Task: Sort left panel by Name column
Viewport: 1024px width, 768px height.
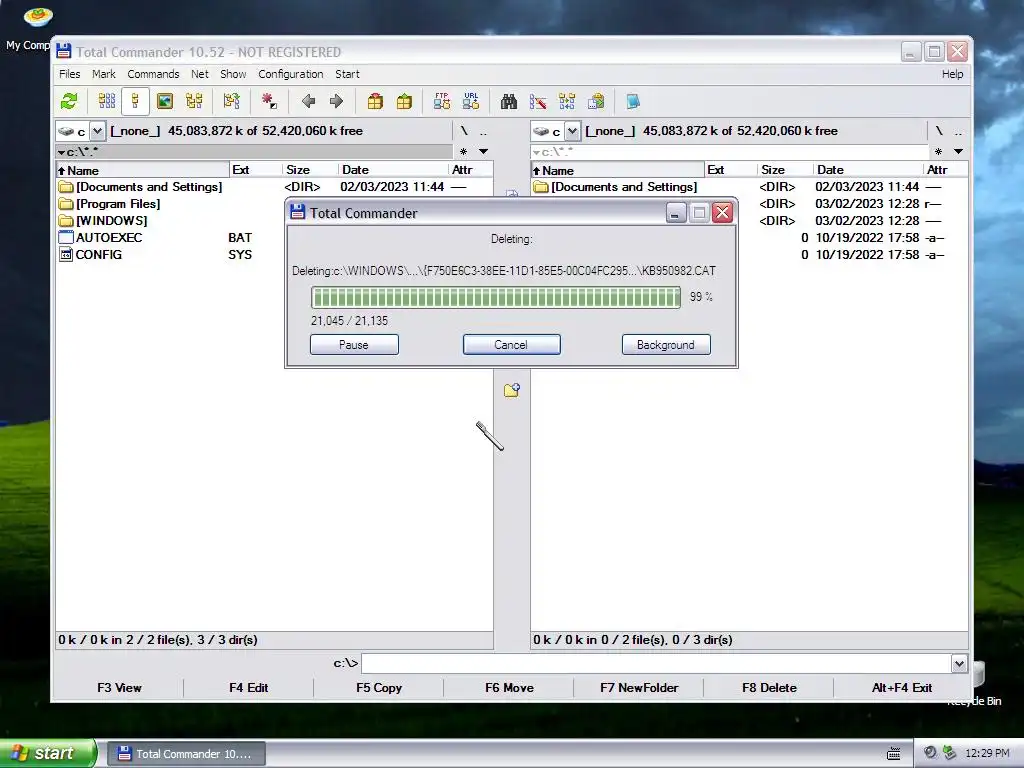Action: [x=143, y=170]
